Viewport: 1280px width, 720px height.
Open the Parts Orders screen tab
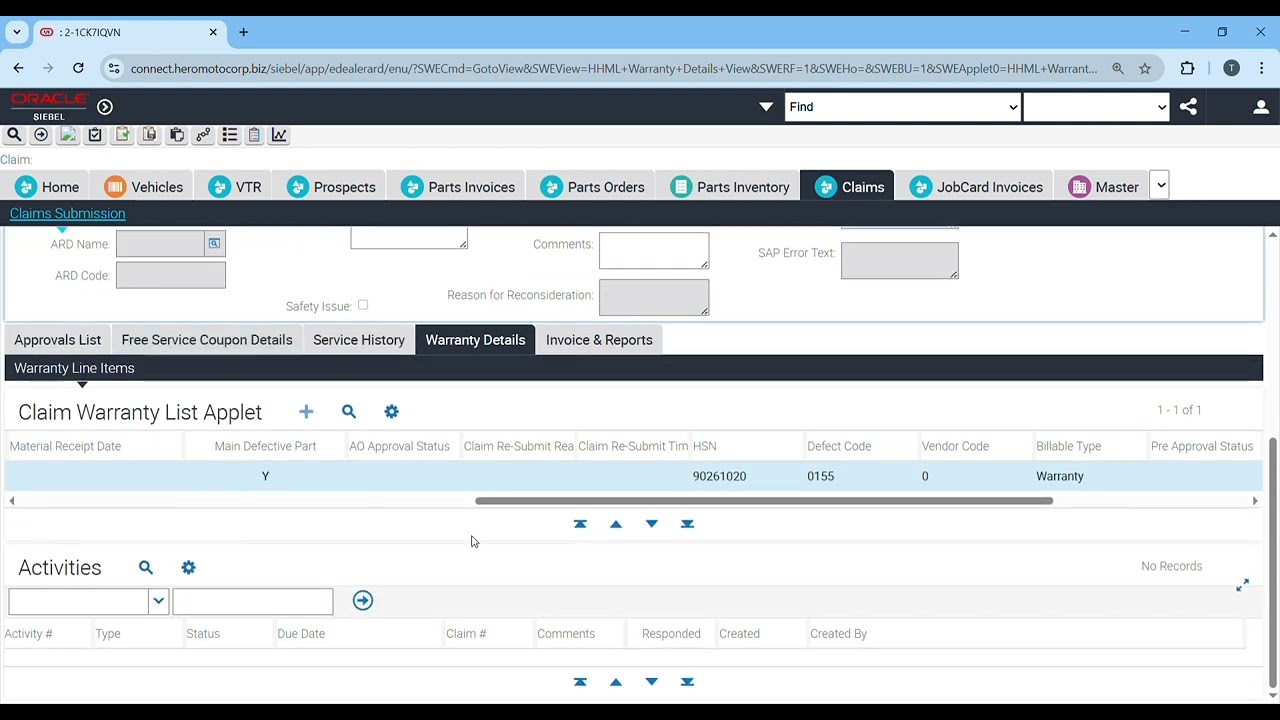tap(593, 187)
